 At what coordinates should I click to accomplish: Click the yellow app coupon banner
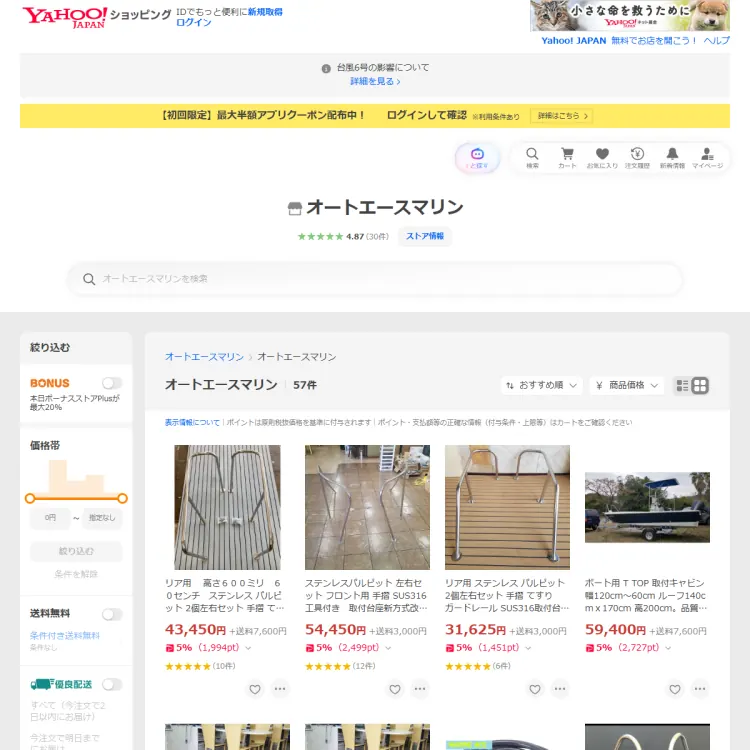[375, 116]
